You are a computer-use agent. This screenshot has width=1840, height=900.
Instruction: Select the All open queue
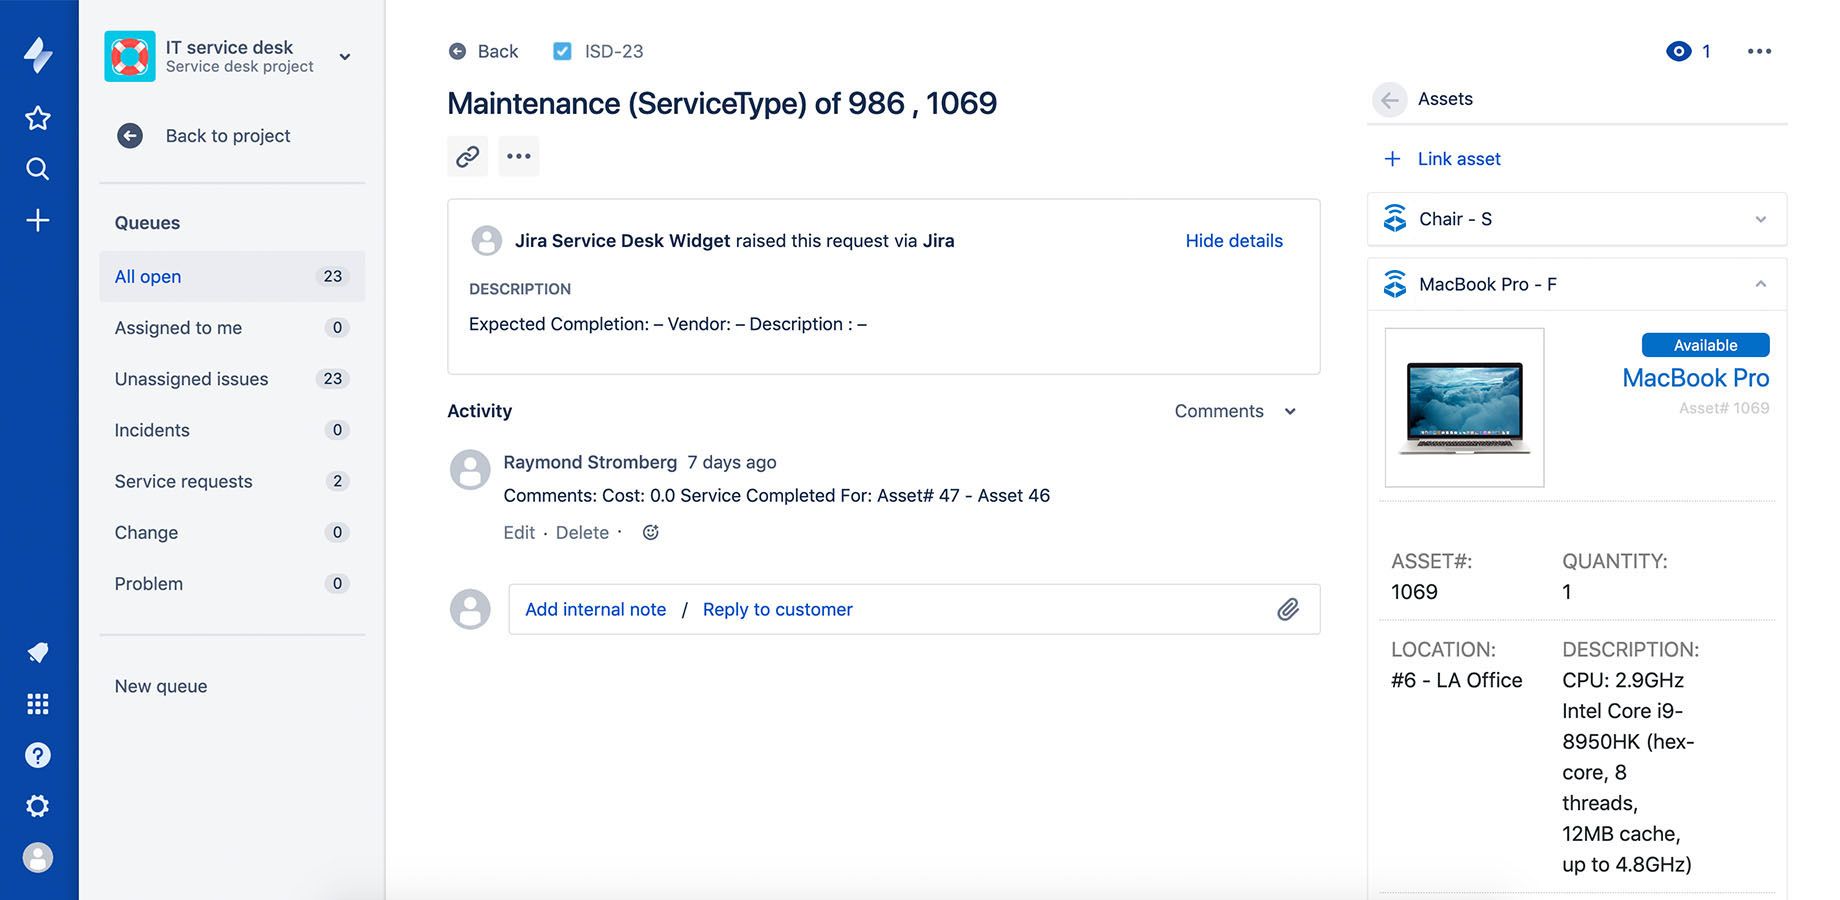(232, 276)
